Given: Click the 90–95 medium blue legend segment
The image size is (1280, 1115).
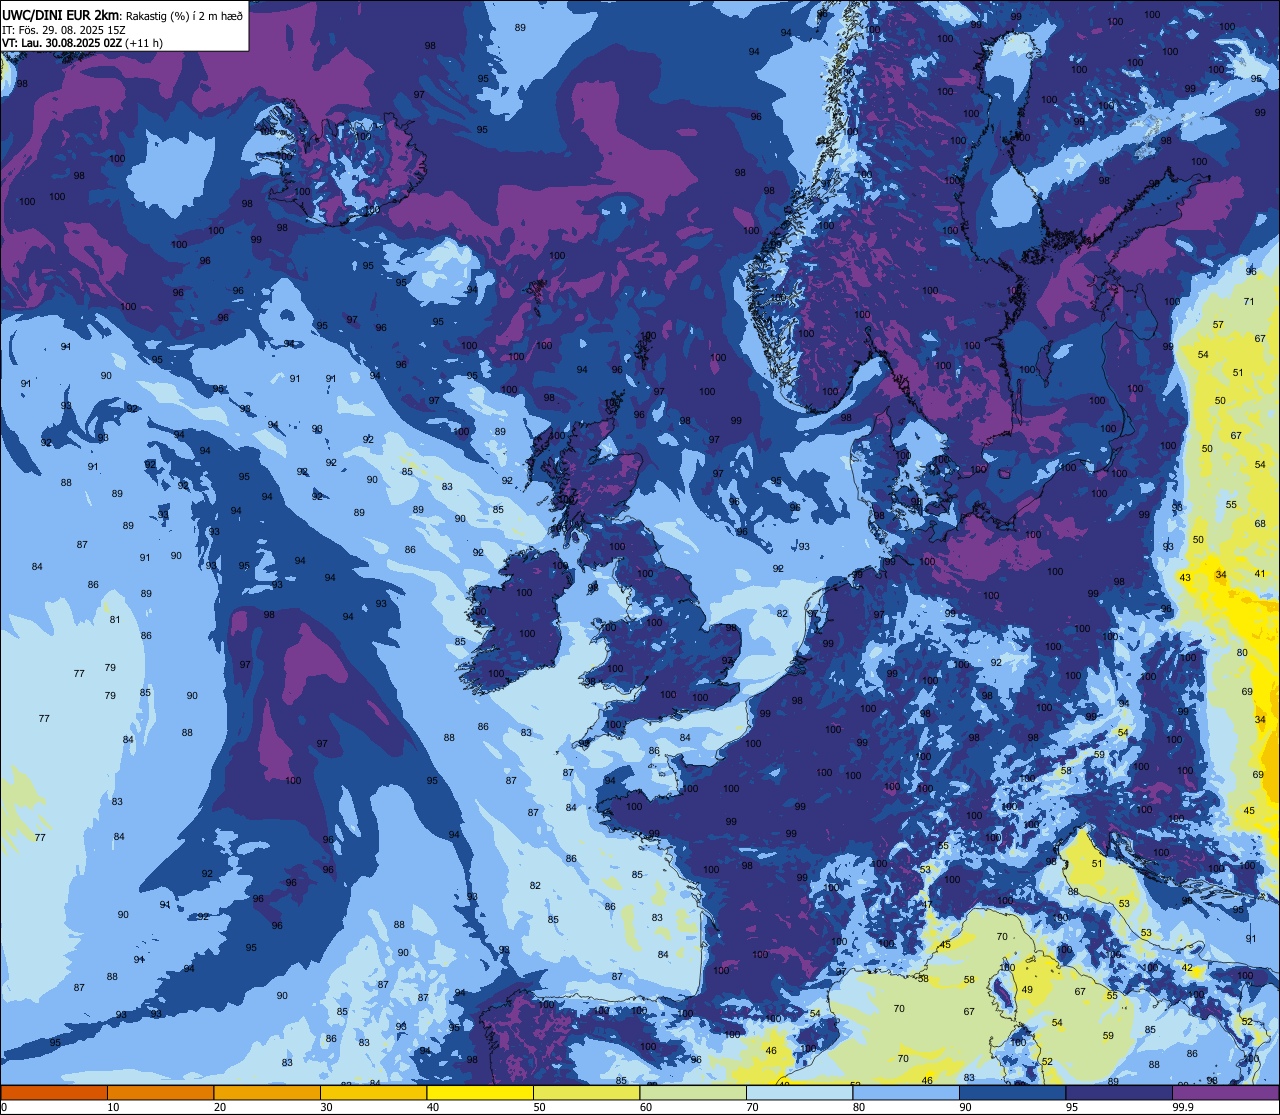Looking at the screenshot, I should pos(1012,1093).
